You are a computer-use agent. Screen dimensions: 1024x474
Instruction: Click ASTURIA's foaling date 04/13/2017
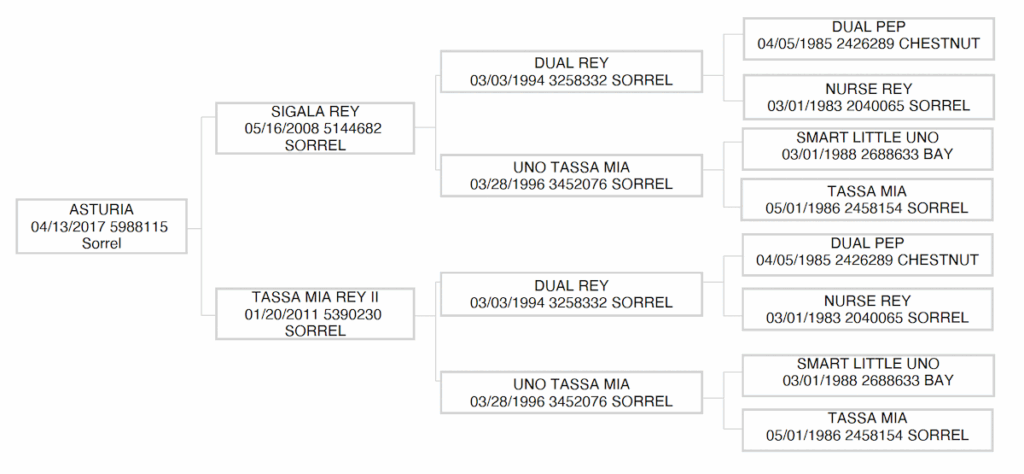(69, 226)
